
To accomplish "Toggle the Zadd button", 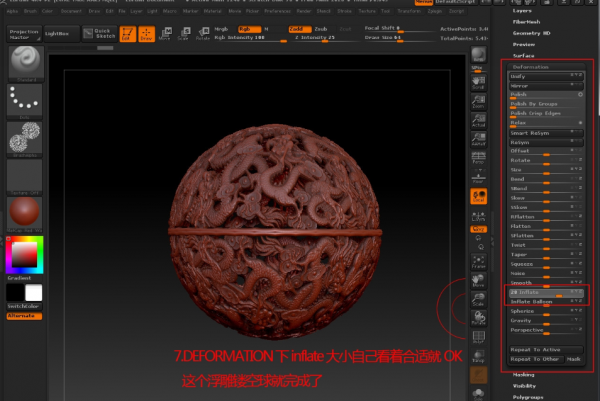I will pos(300,29).
